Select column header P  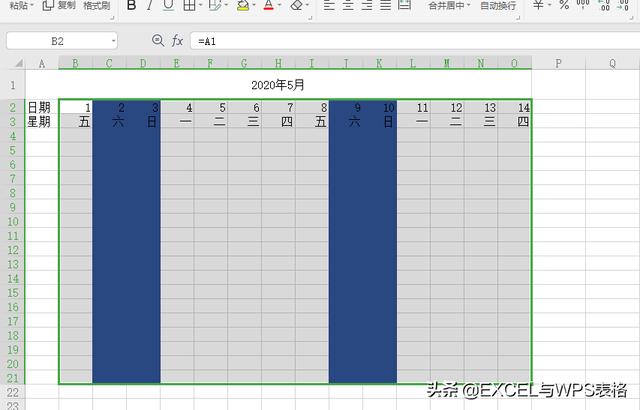[x=558, y=63]
